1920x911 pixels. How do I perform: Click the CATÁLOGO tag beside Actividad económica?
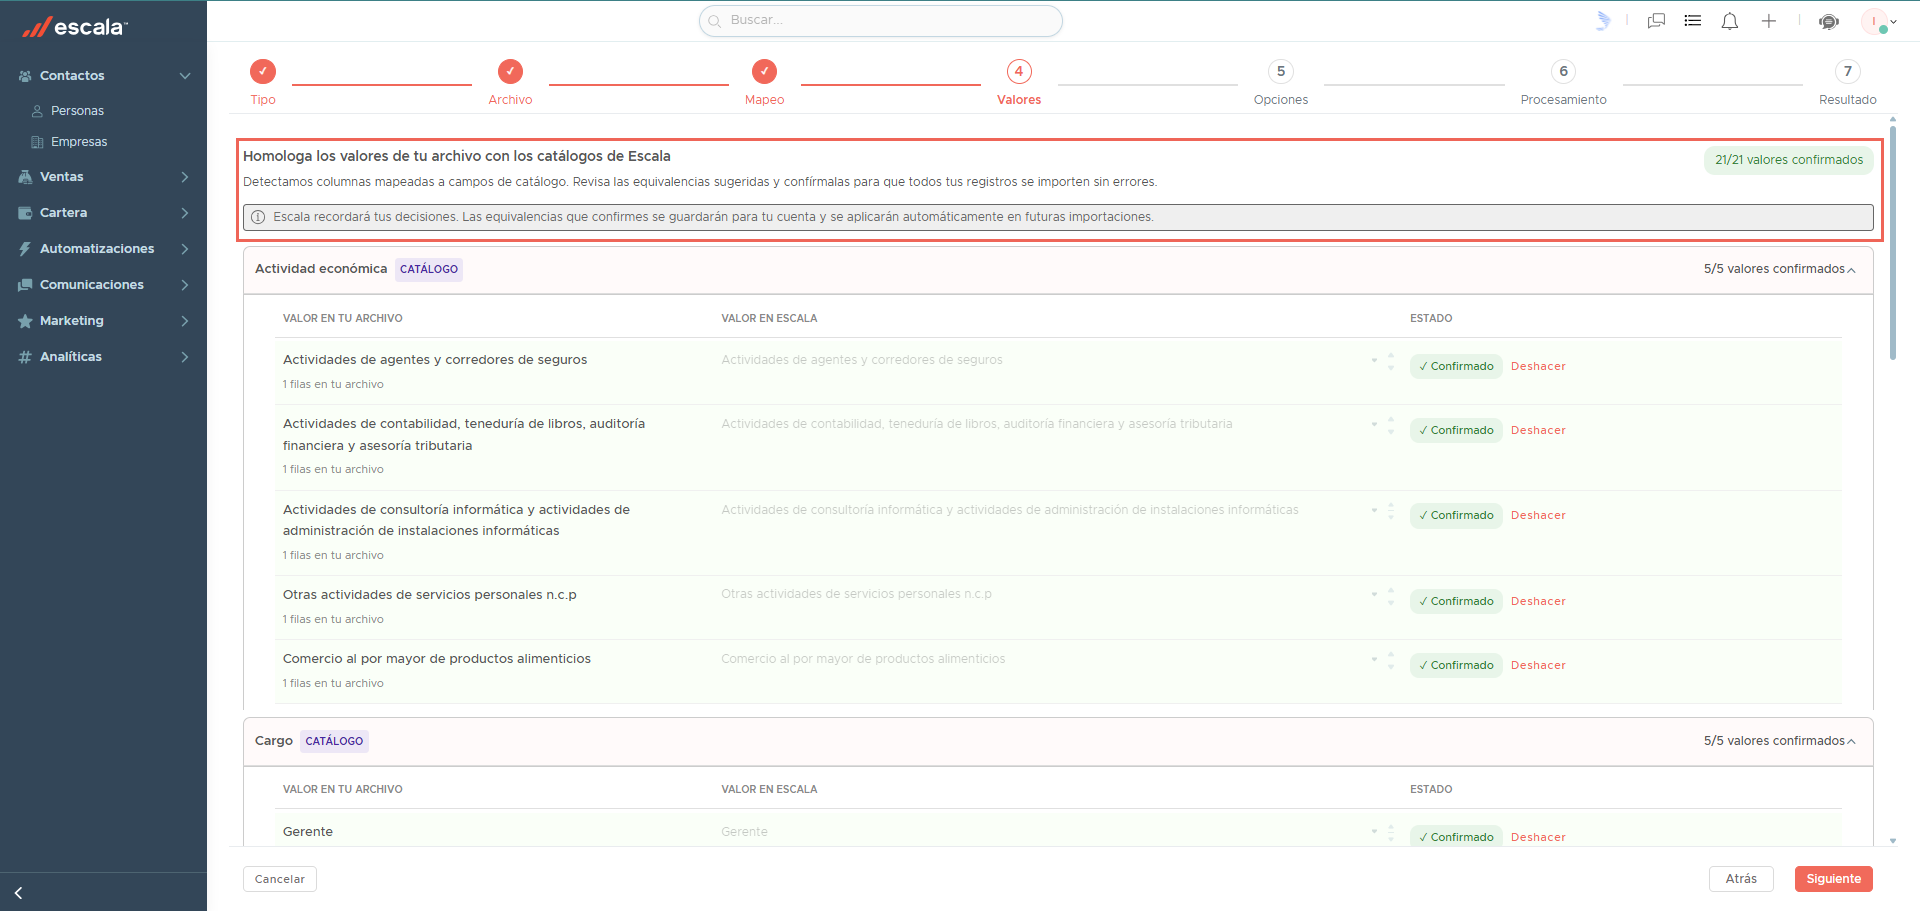[429, 270]
